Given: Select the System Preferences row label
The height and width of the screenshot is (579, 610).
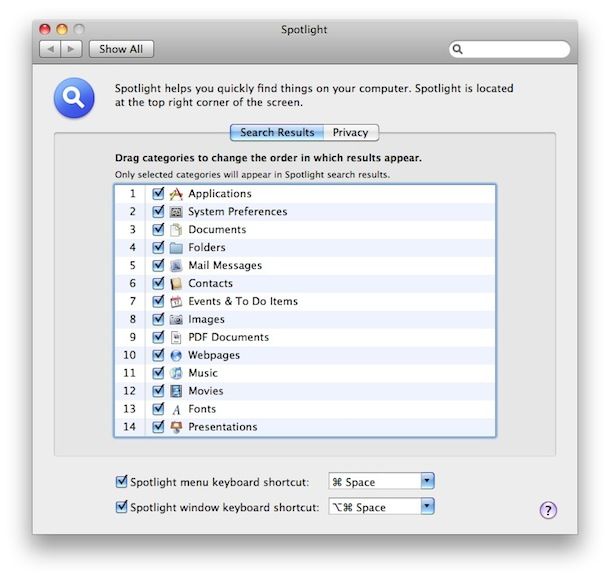Looking at the screenshot, I should (x=238, y=212).
